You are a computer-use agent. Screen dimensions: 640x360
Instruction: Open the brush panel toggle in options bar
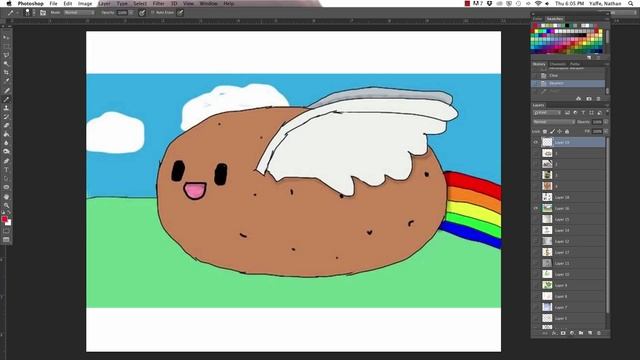(x=43, y=13)
